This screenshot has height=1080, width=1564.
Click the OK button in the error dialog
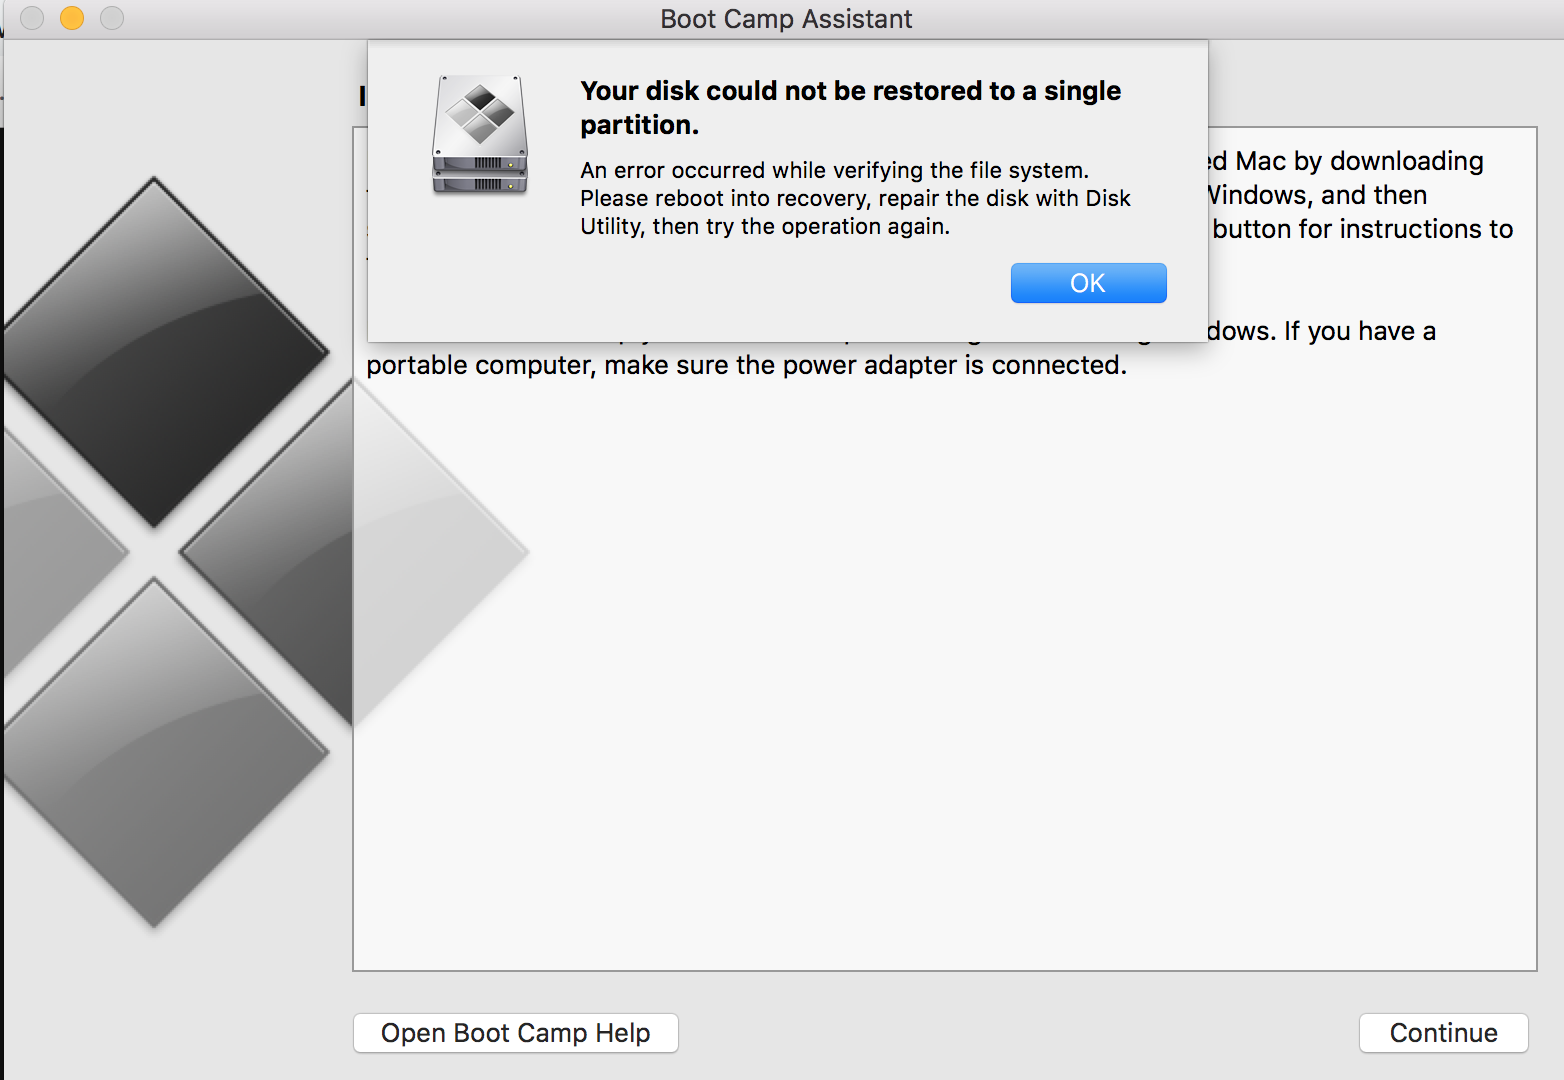click(1088, 283)
